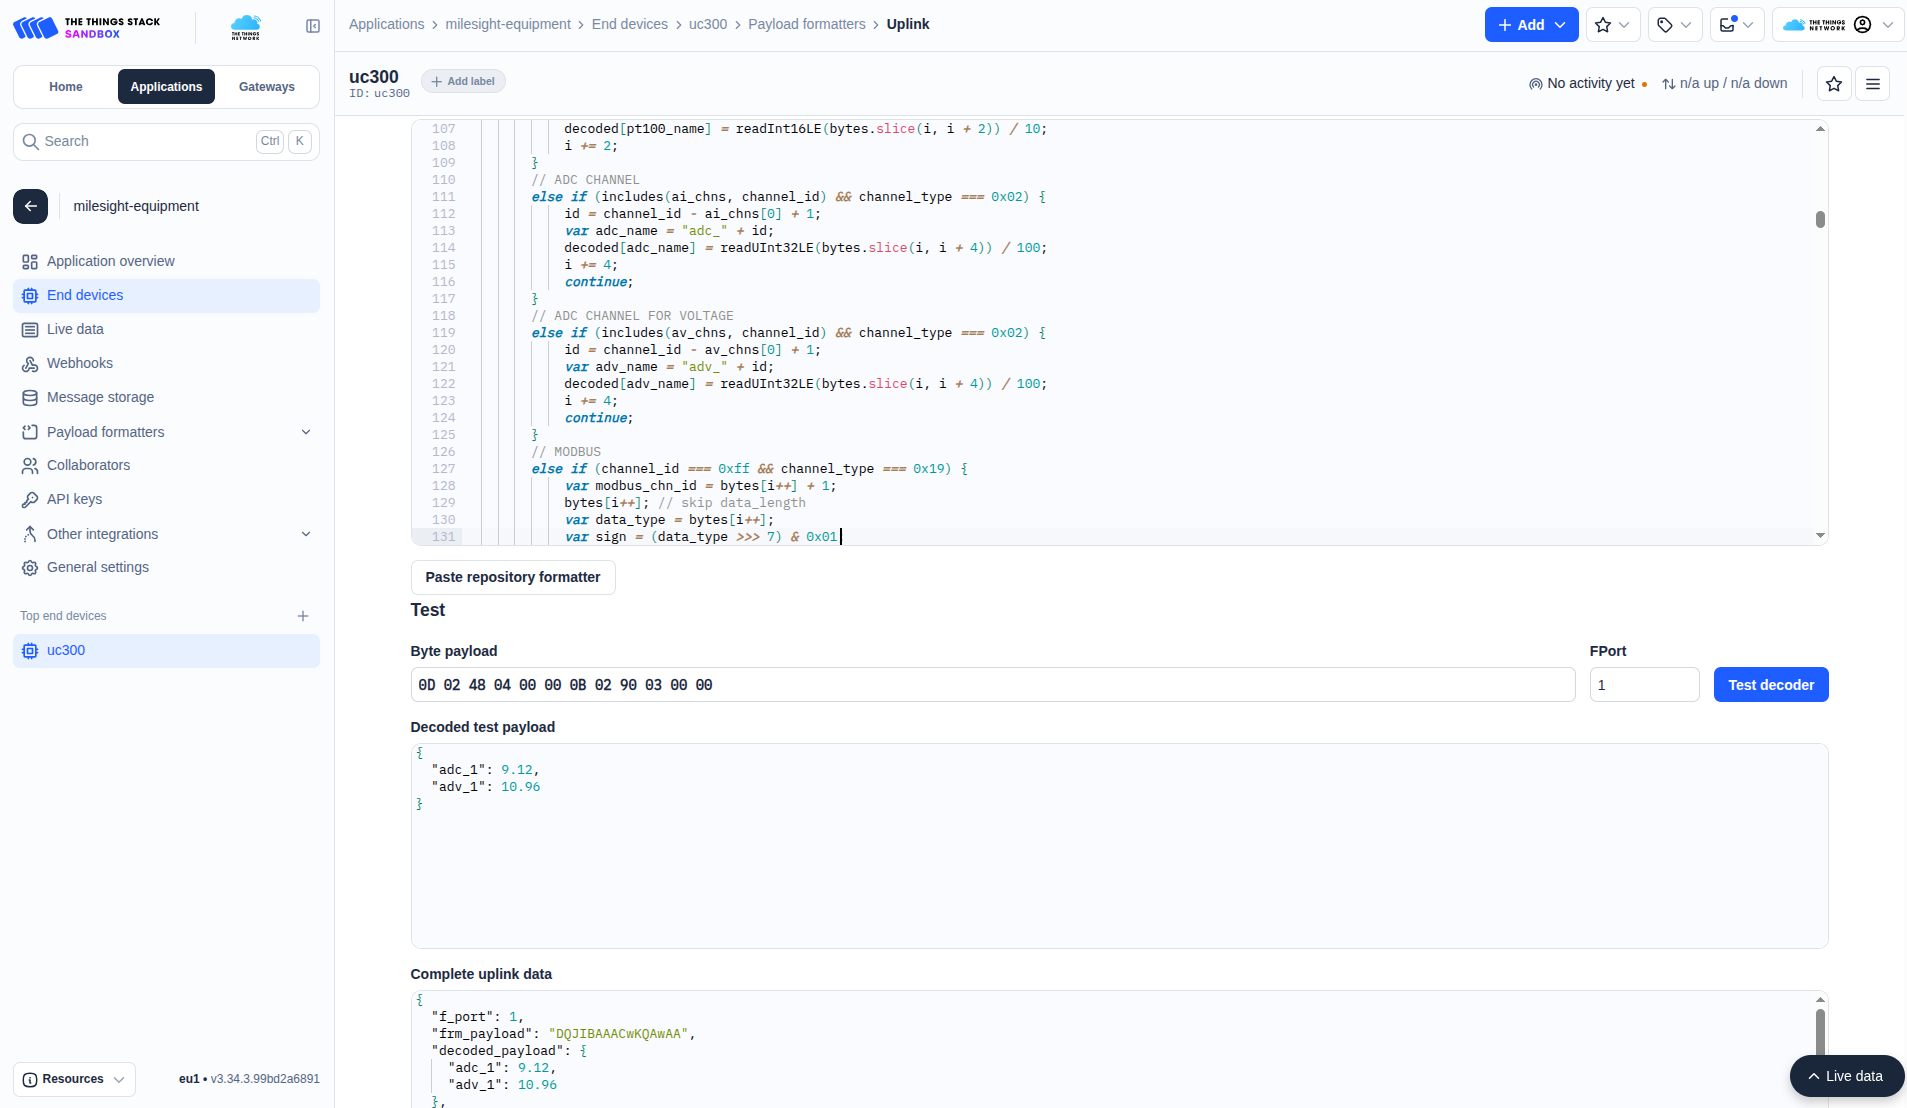Click the back arrow beside milesight-equipment
The width and height of the screenshot is (1907, 1108).
[x=31, y=206]
